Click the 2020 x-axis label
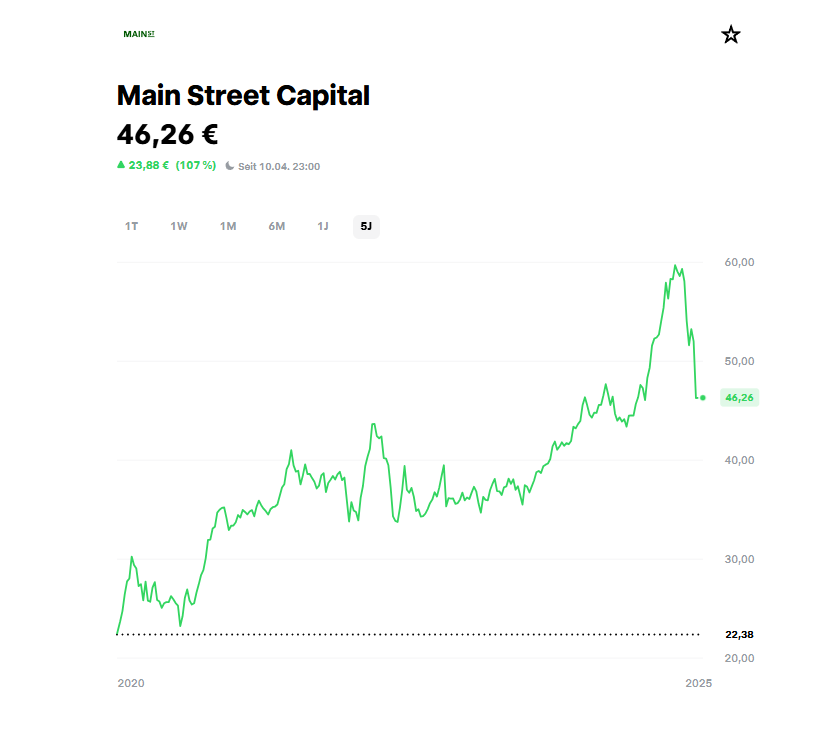 click(131, 684)
